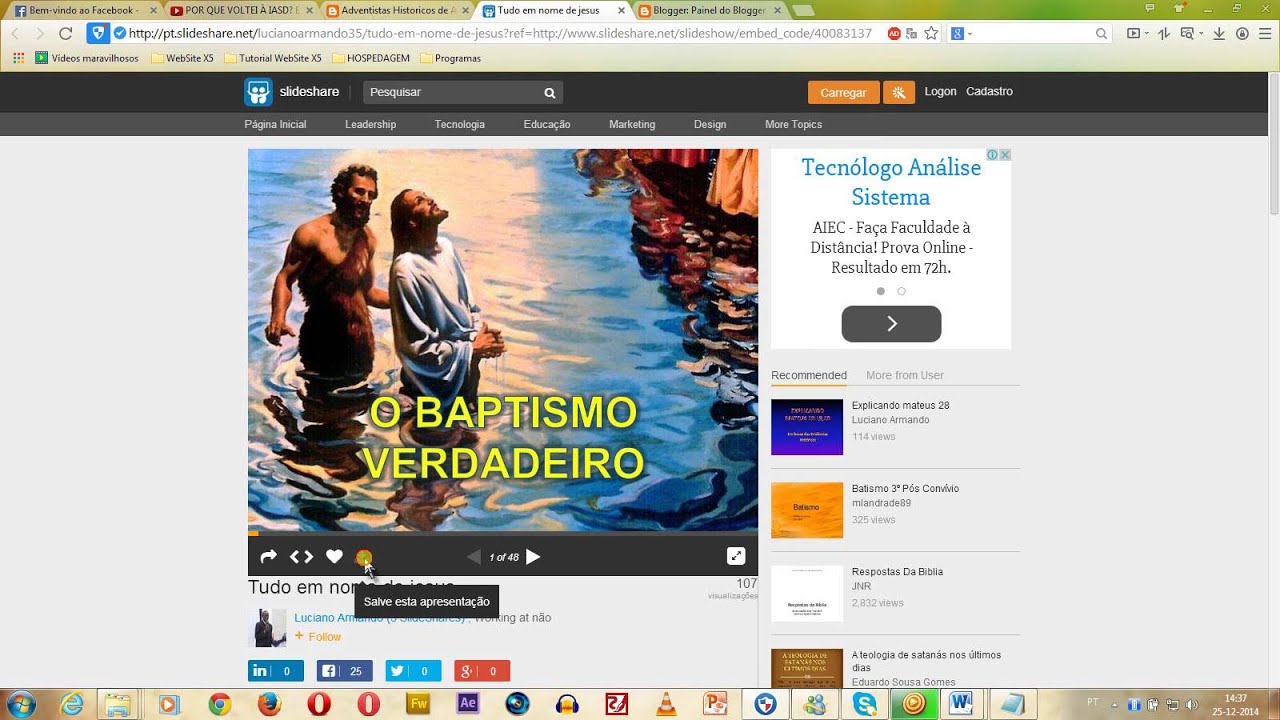Click the ad's next arrow button
This screenshot has height=720, width=1280.
click(891, 324)
